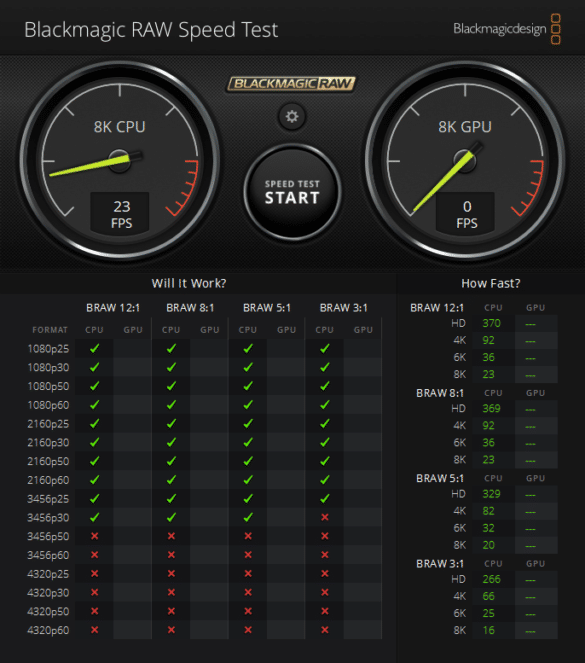Click the Blackmagicdesign logo
The width and height of the screenshot is (585, 663).
click(x=507, y=29)
